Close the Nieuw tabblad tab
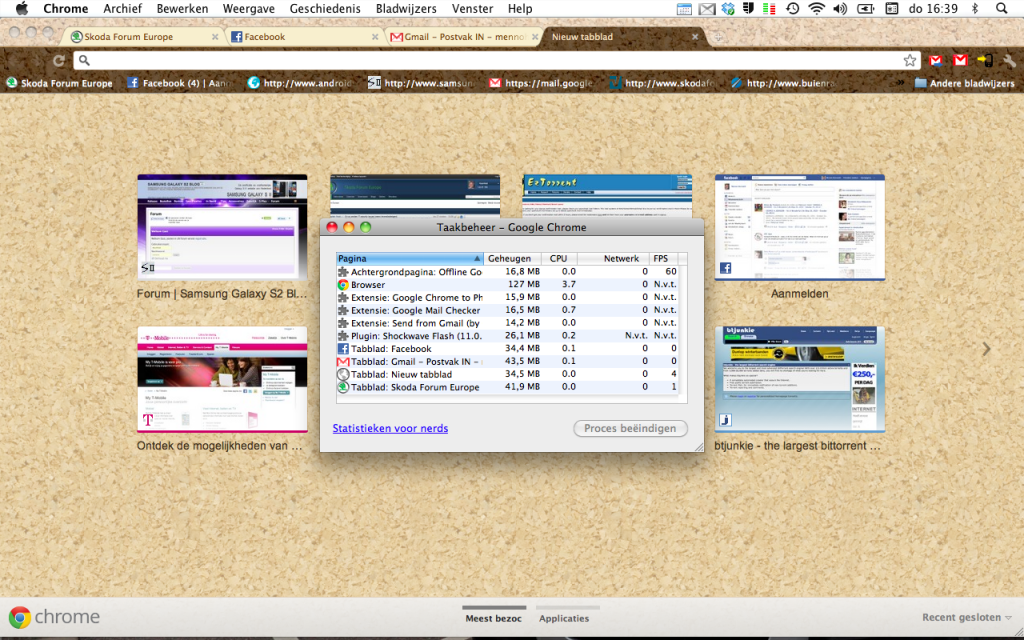 pos(695,37)
